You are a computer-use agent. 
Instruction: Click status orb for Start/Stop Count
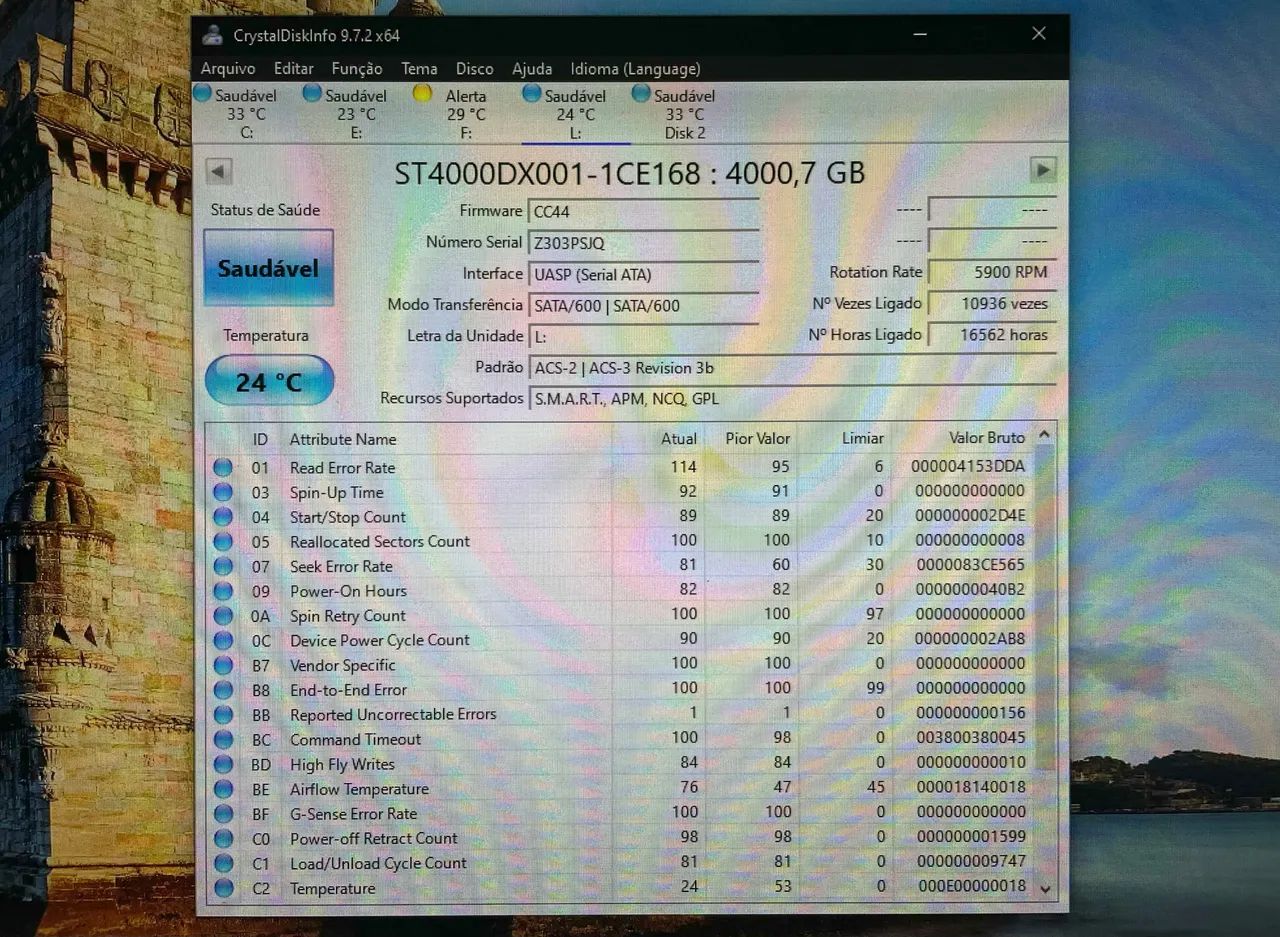(x=222, y=517)
